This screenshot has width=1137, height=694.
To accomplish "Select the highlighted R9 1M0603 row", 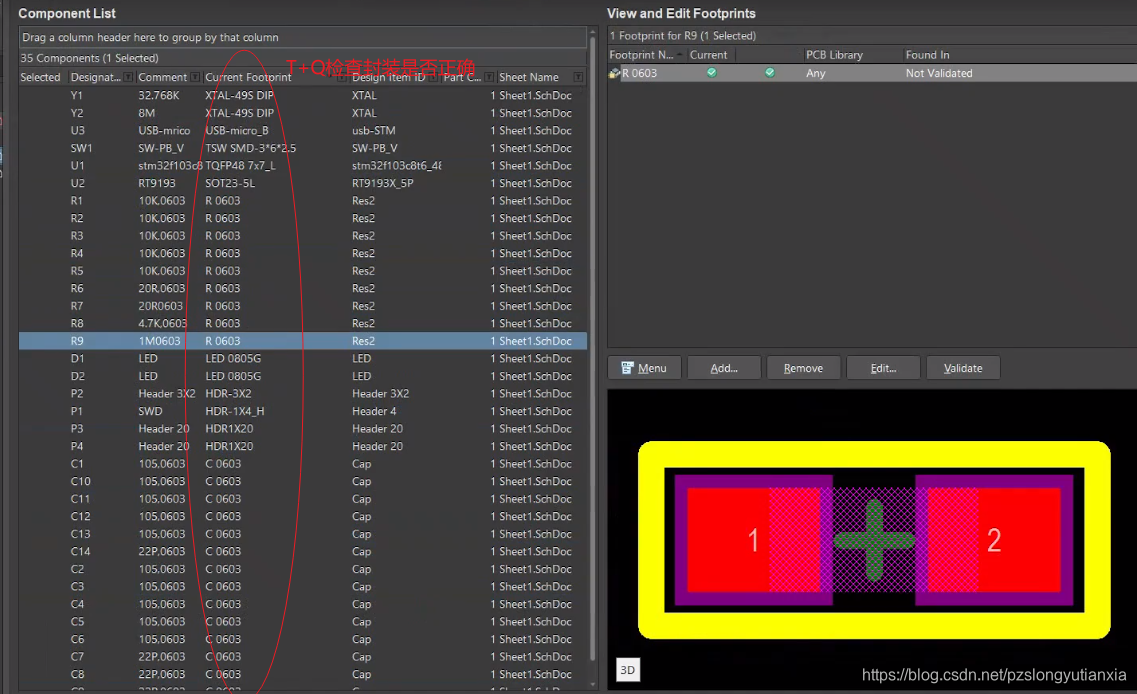I will [302, 341].
